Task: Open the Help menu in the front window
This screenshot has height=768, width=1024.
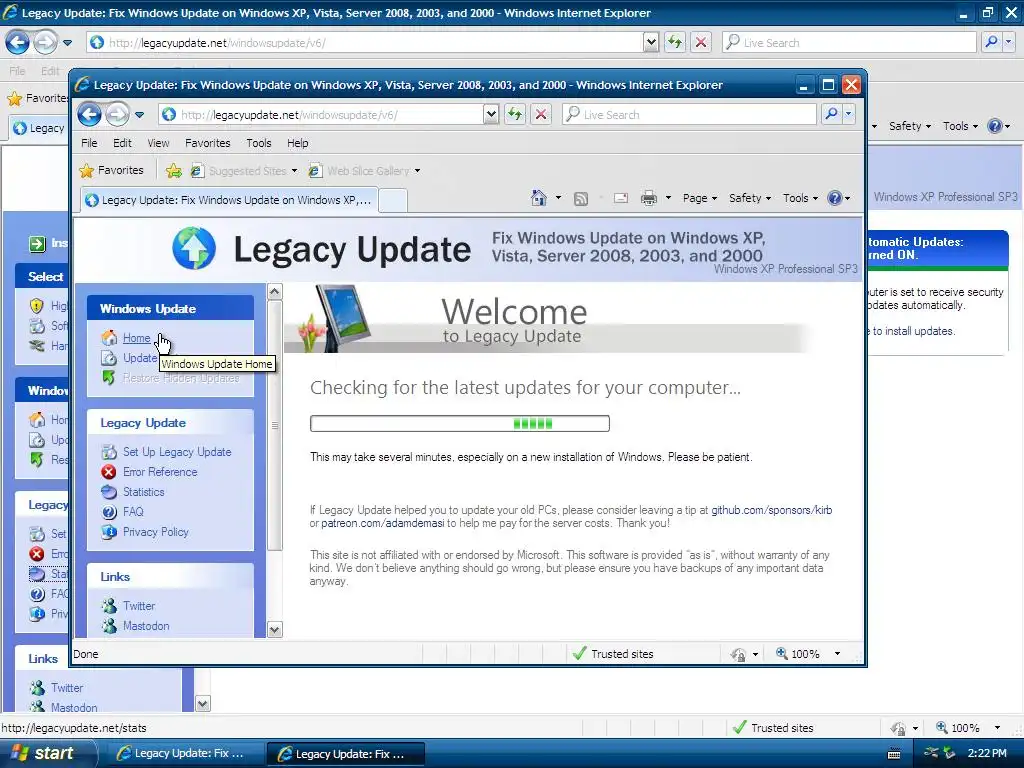Action: click(298, 143)
